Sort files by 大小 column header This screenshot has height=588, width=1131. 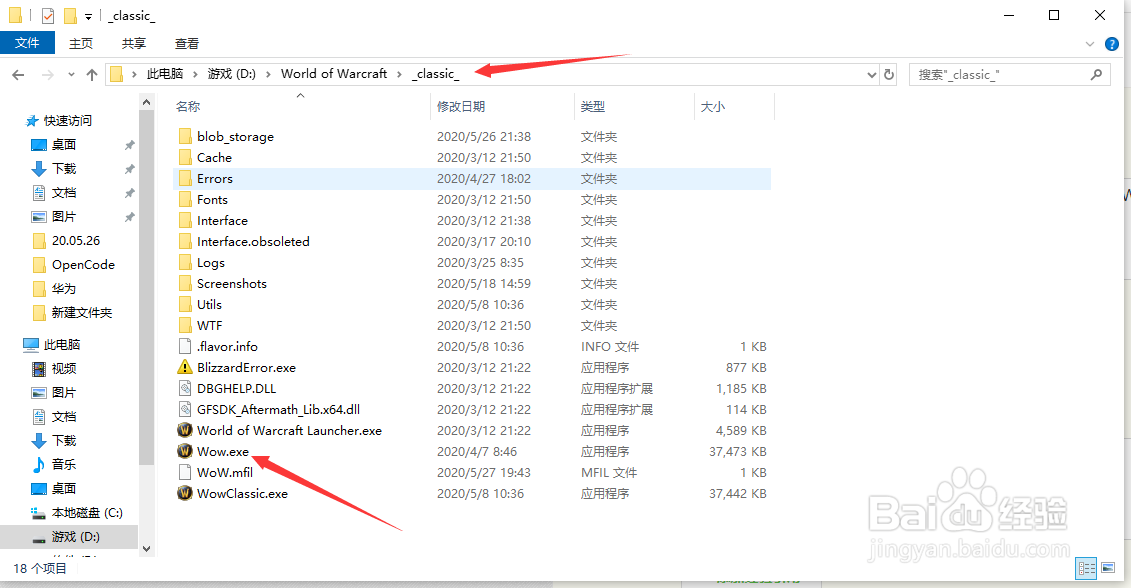713,107
